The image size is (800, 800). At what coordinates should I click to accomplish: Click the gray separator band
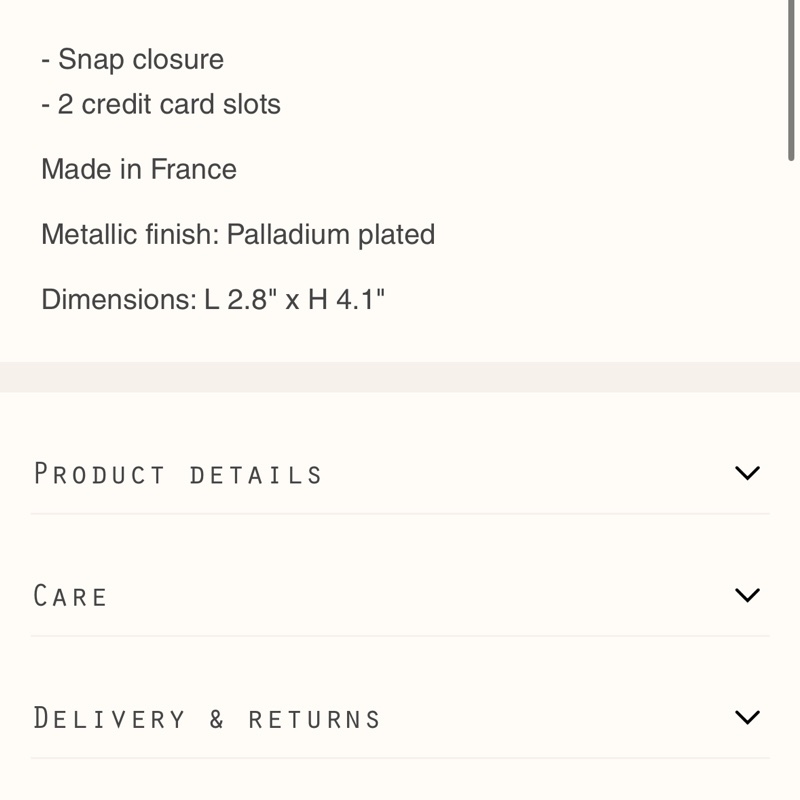(400, 377)
